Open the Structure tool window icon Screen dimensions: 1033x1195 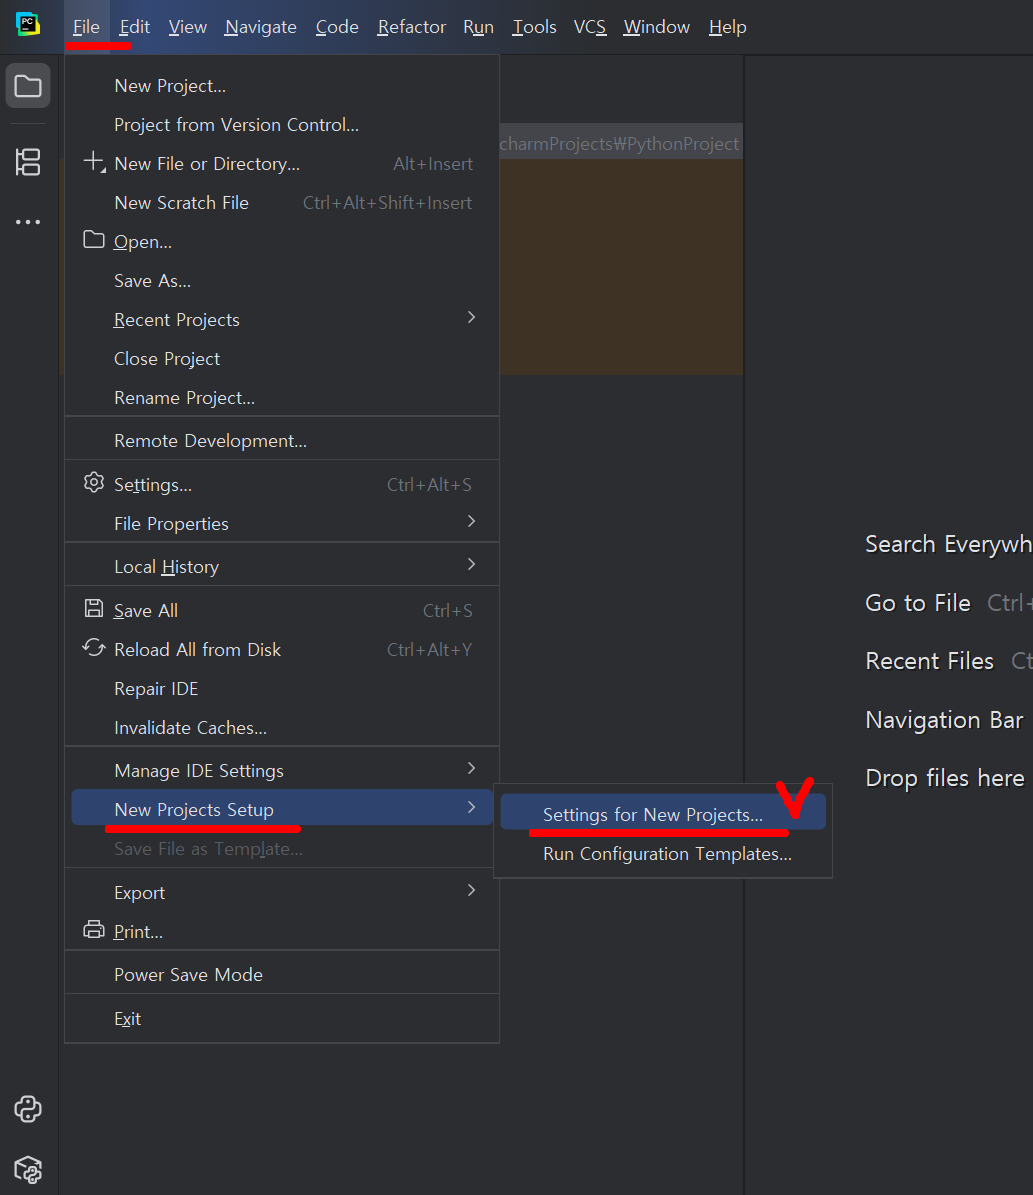pyautogui.click(x=28, y=162)
